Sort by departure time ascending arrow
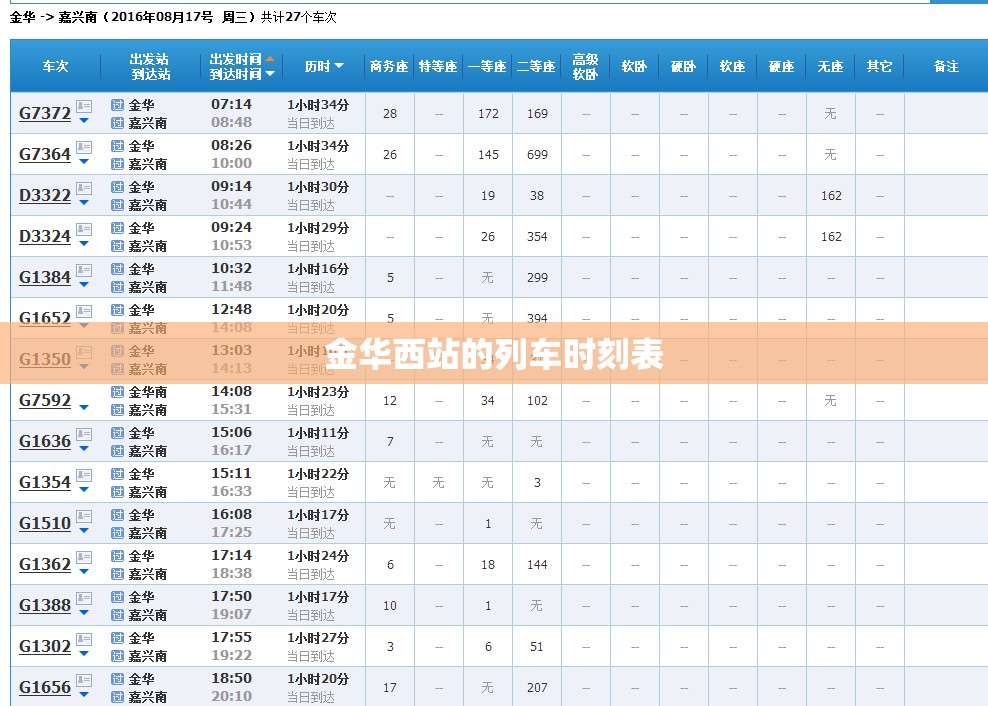This screenshot has width=988, height=706. [x=270, y=59]
